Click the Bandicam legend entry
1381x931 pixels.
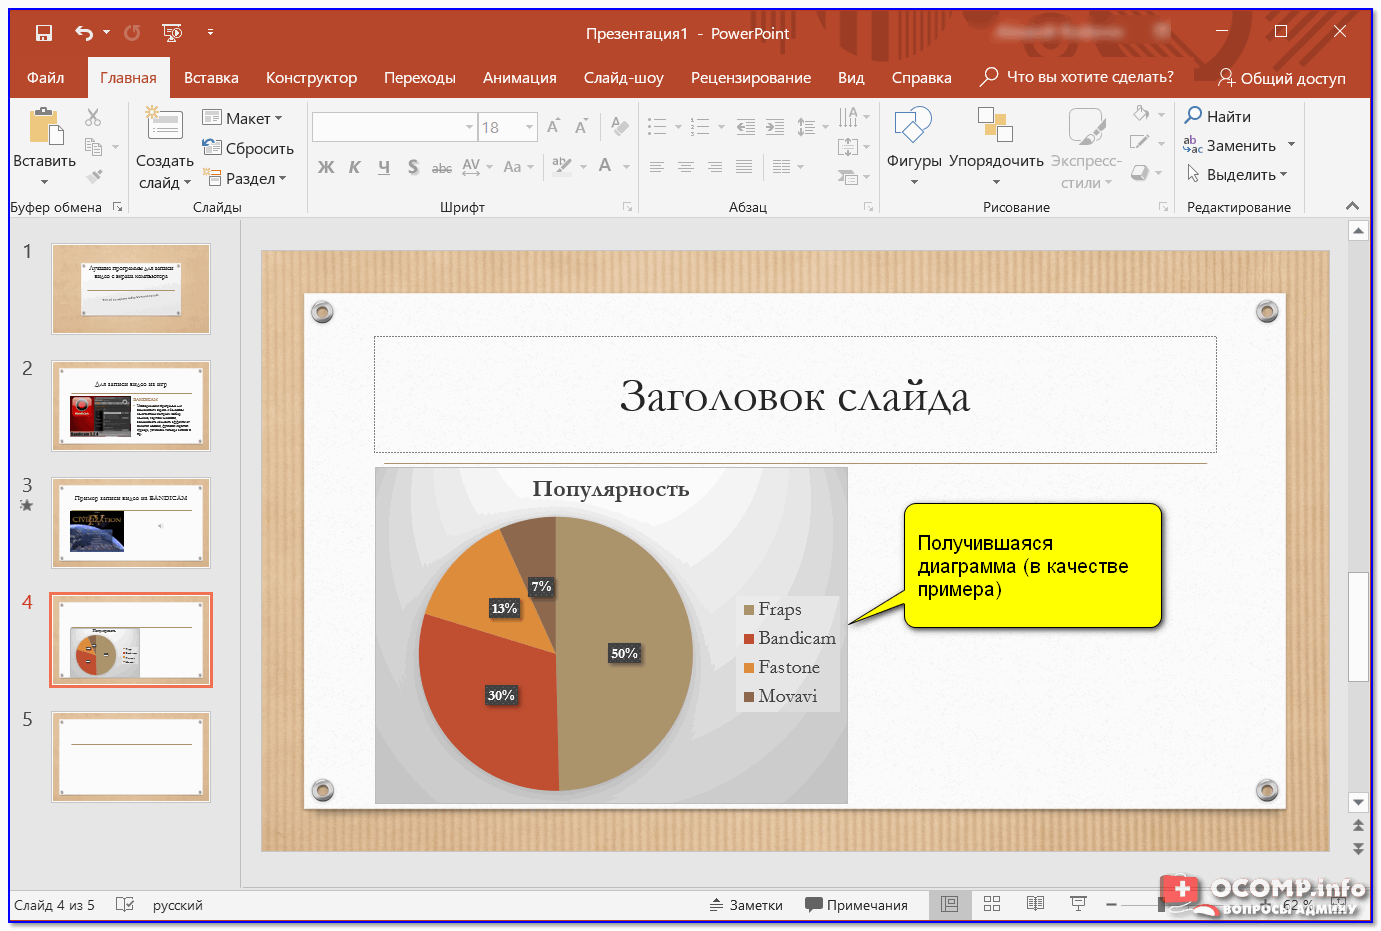tap(790, 638)
